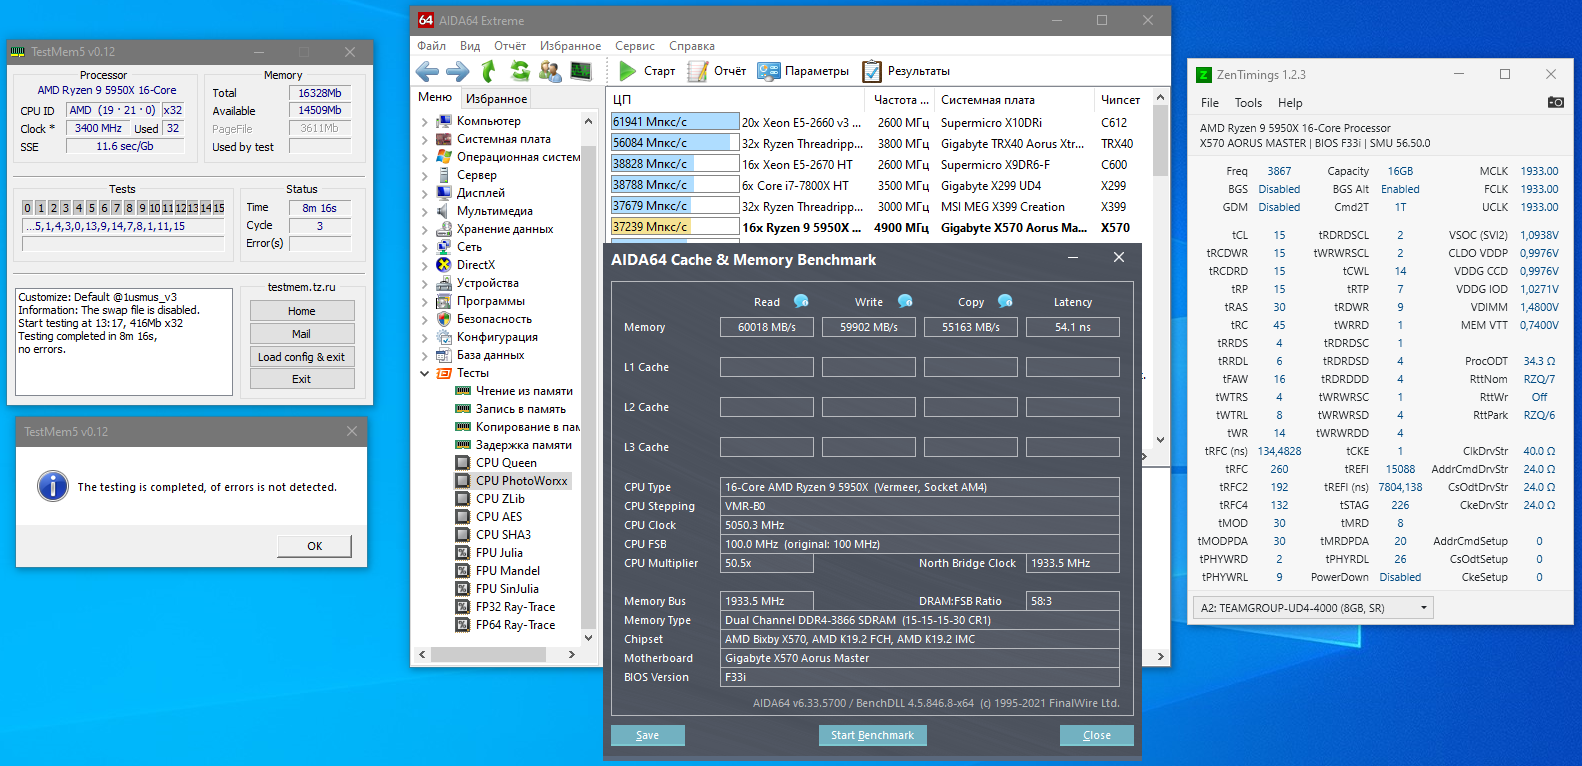This screenshot has width=1582, height=766.
Task: Expand the Сеть tree node
Action: (x=424, y=248)
